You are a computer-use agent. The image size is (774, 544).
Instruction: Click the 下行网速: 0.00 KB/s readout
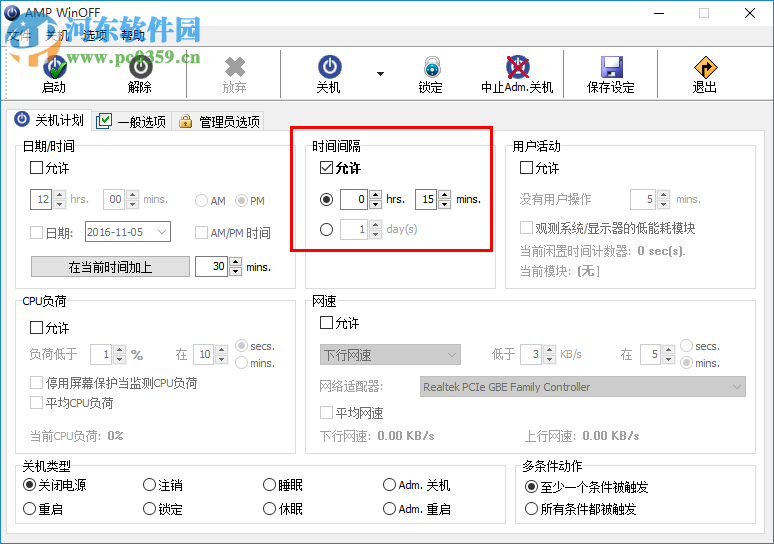tap(377, 436)
